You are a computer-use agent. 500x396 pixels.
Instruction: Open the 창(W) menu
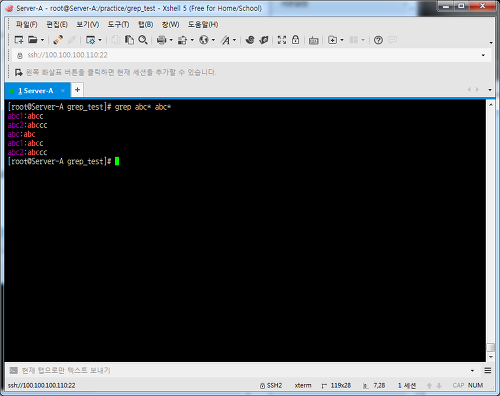170,24
